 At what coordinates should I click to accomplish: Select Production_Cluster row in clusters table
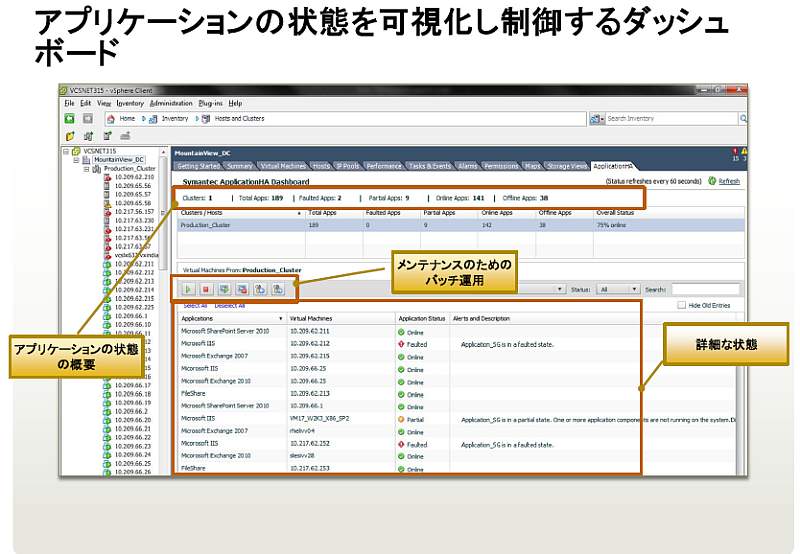(x=461, y=225)
